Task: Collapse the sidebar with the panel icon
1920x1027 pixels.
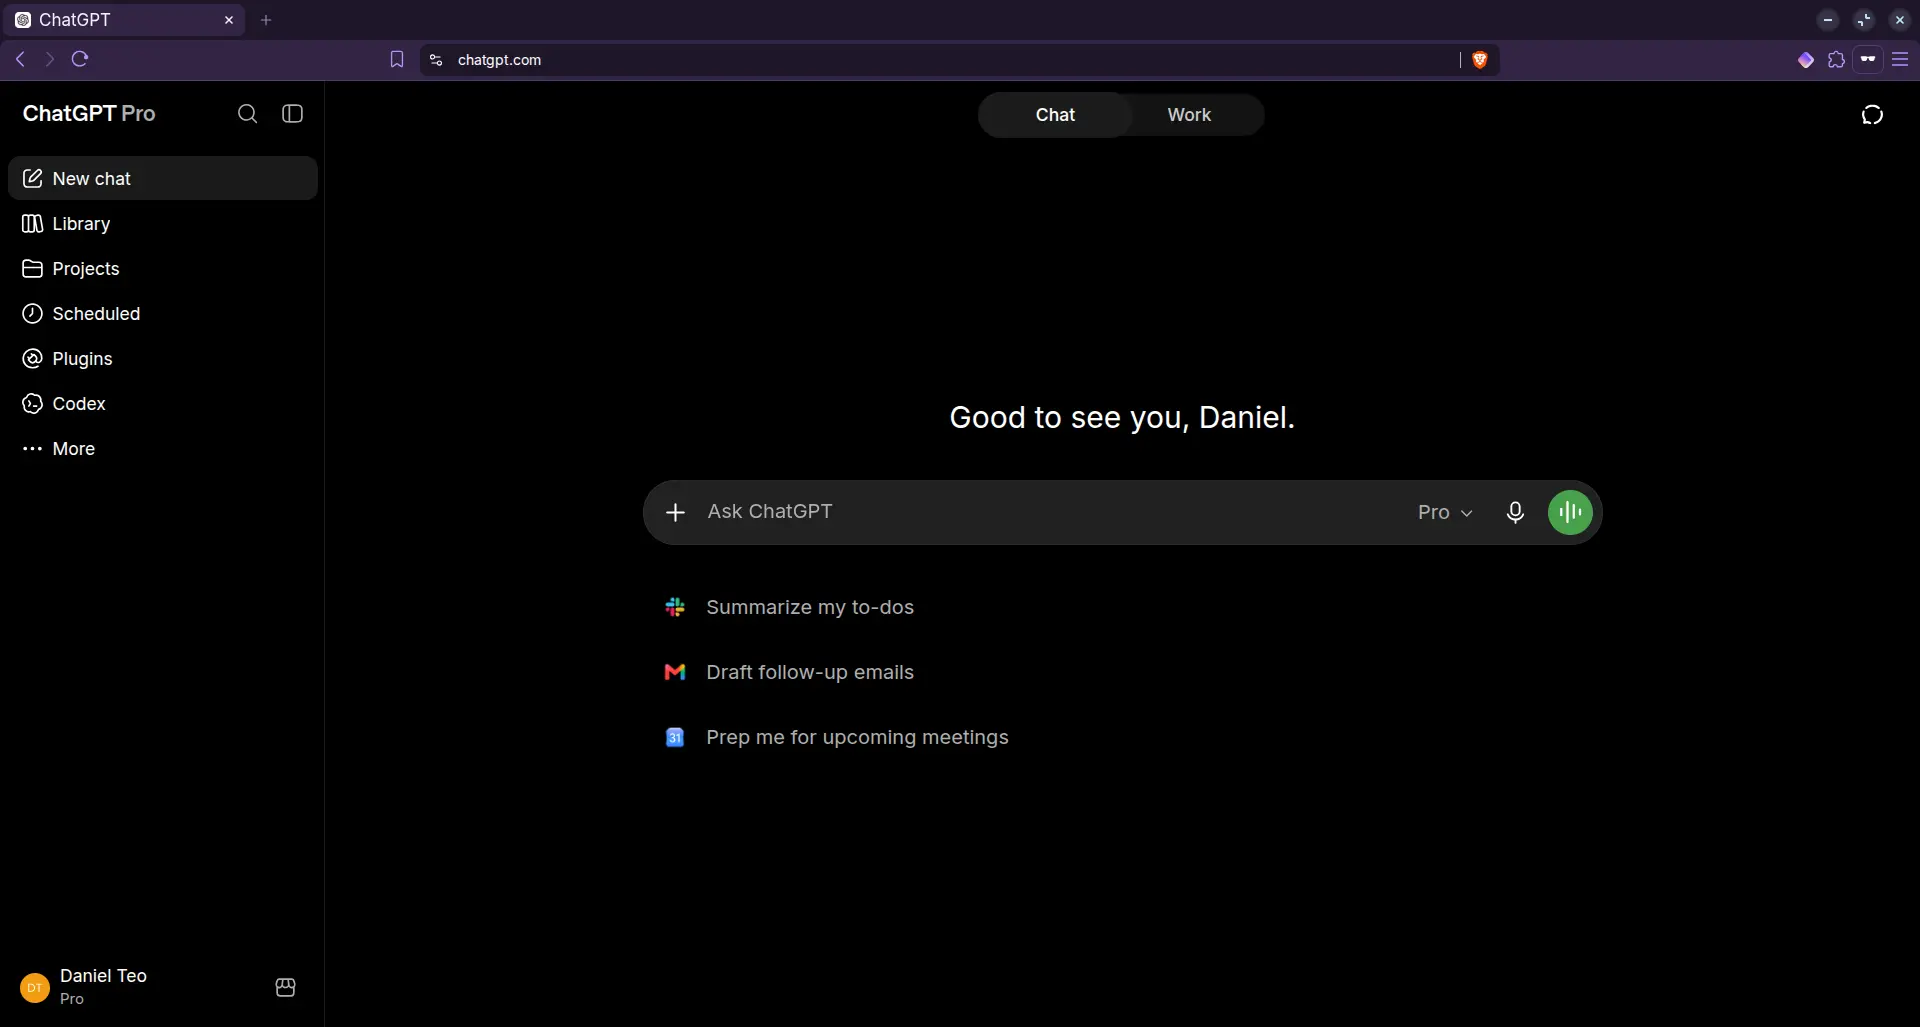Action: tap(292, 114)
